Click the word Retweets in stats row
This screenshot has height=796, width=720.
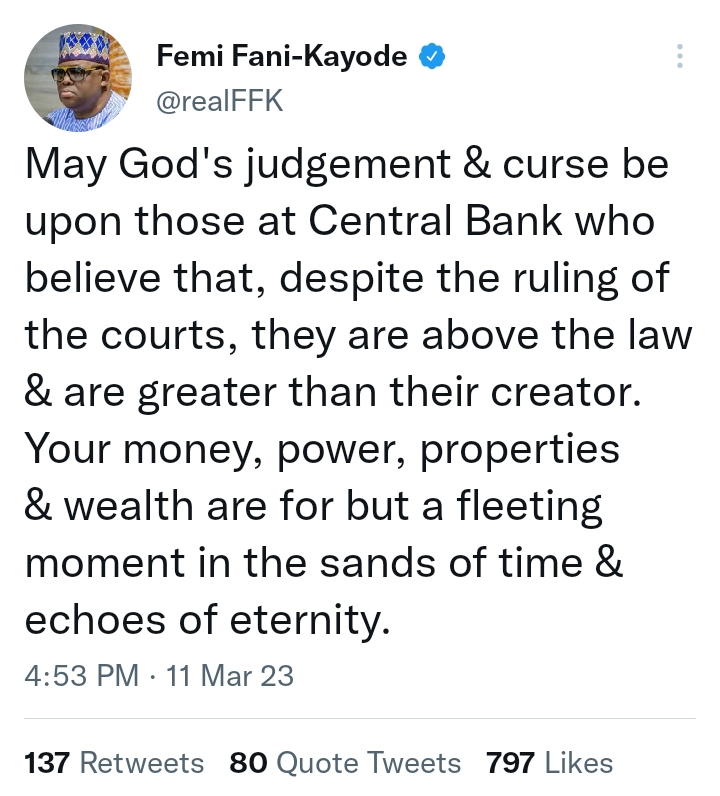point(142,762)
